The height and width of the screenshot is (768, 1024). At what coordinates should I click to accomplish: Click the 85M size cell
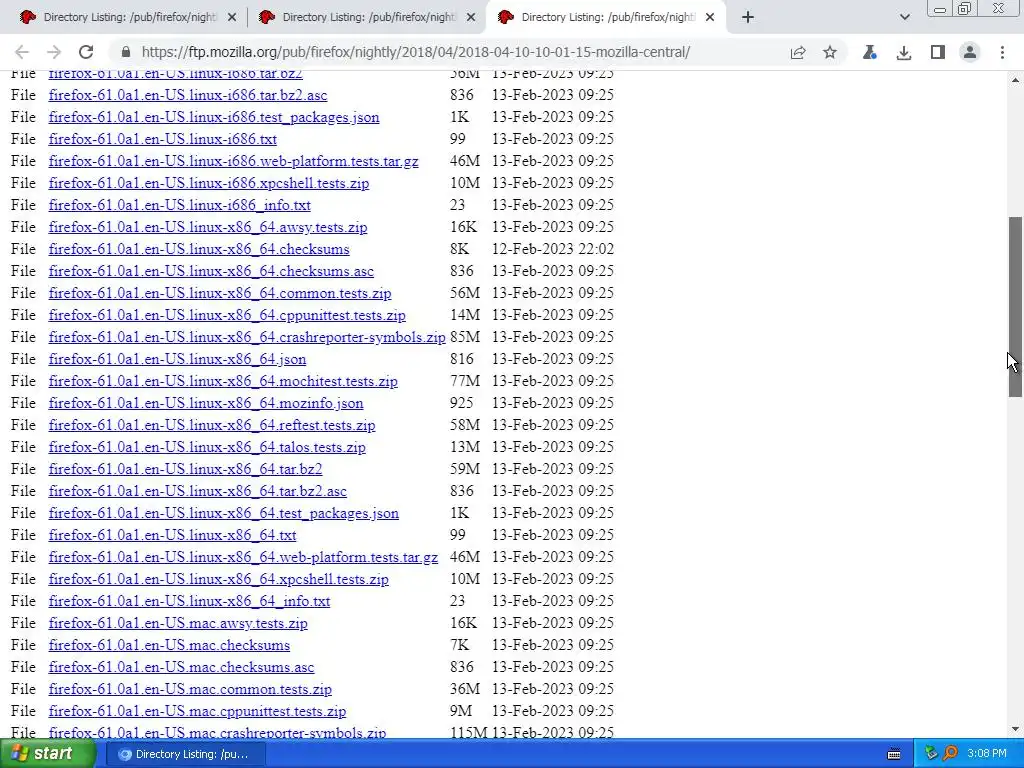(x=465, y=337)
